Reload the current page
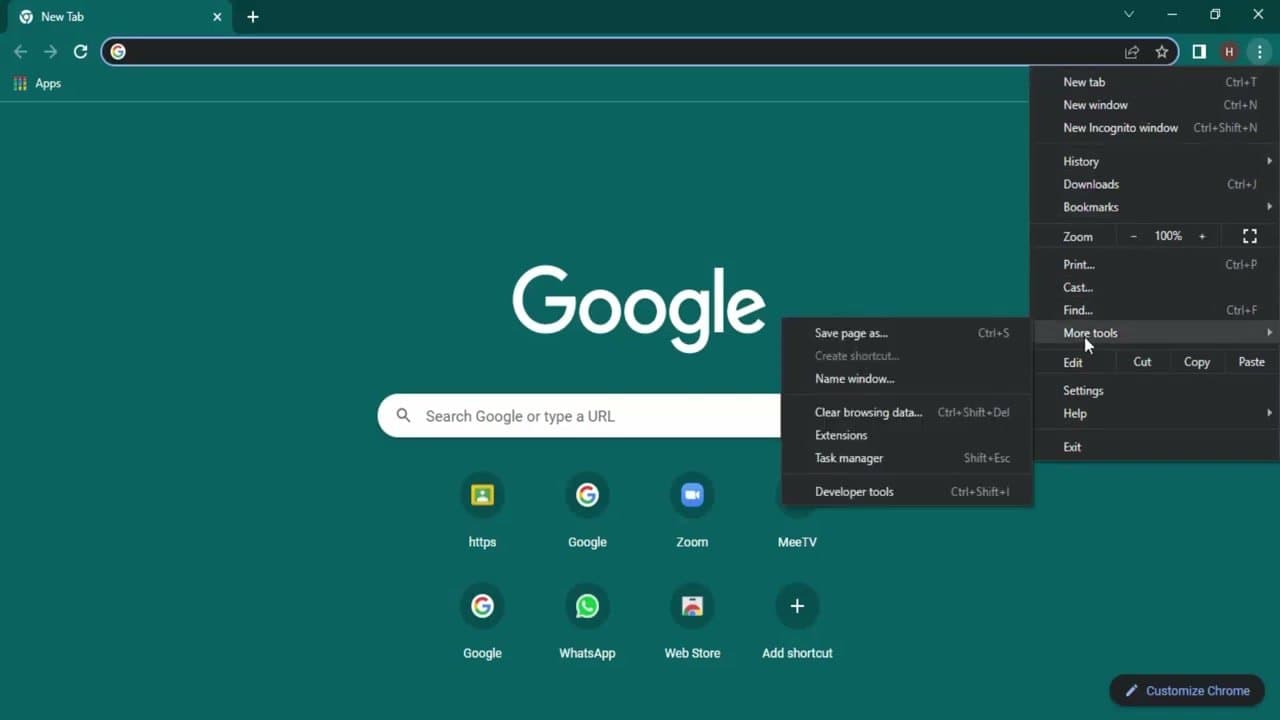 81,51
